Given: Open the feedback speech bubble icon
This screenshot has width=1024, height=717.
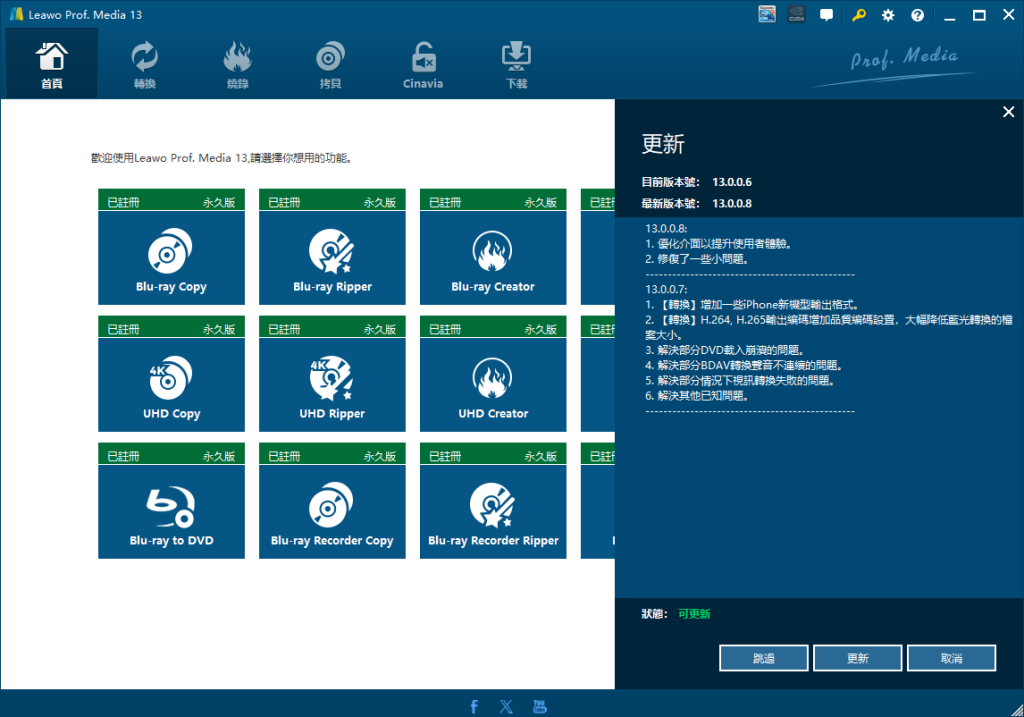Looking at the screenshot, I should click(827, 15).
